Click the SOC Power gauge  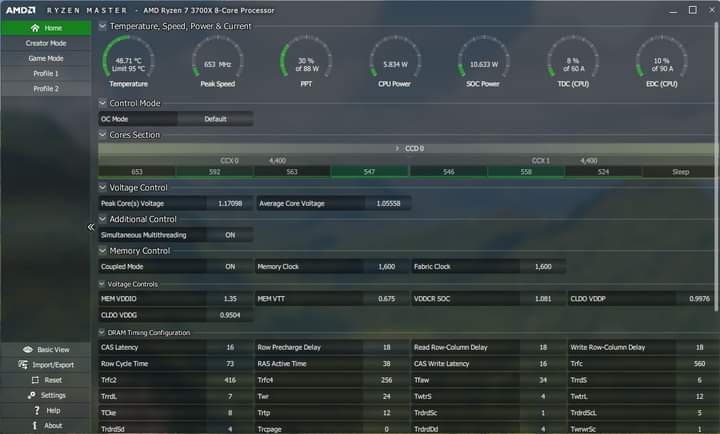coord(483,62)
